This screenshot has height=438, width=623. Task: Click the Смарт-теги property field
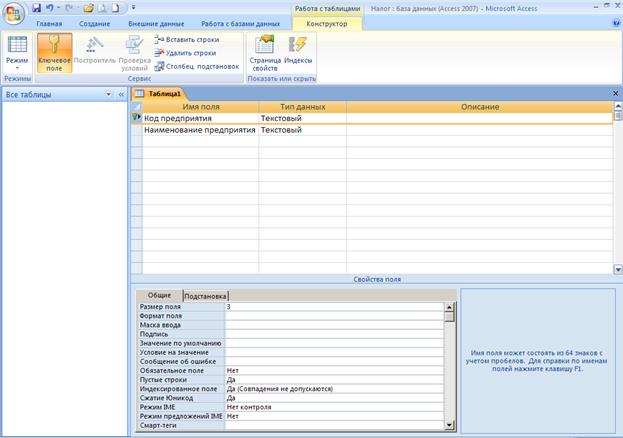pos(334,426)
